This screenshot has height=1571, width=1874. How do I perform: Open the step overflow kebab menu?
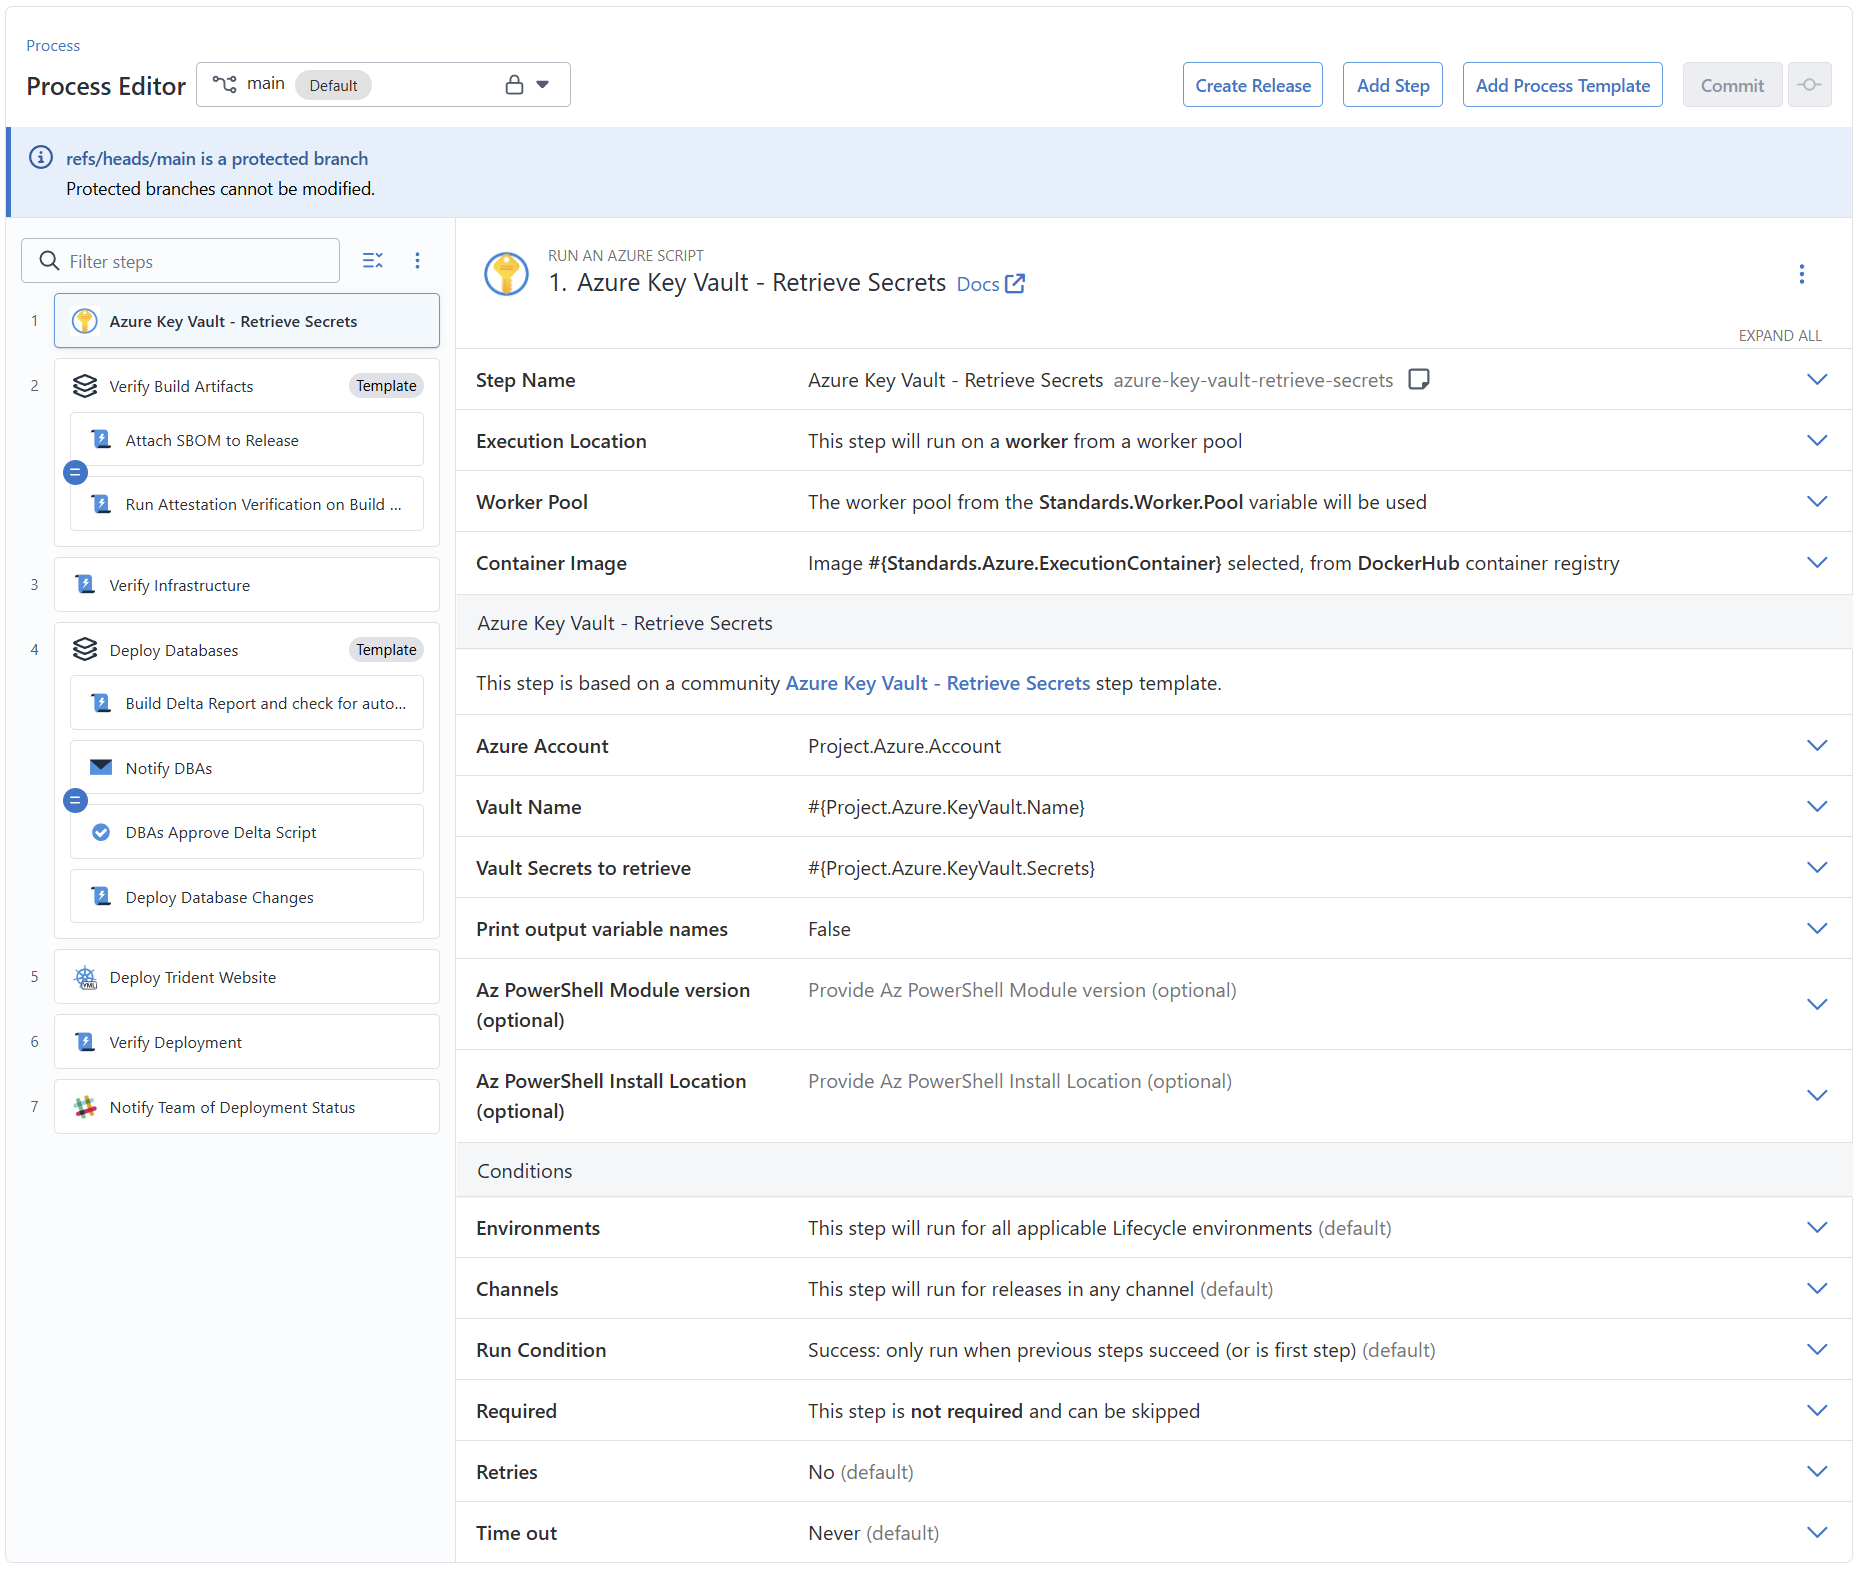pos(1802,273)
